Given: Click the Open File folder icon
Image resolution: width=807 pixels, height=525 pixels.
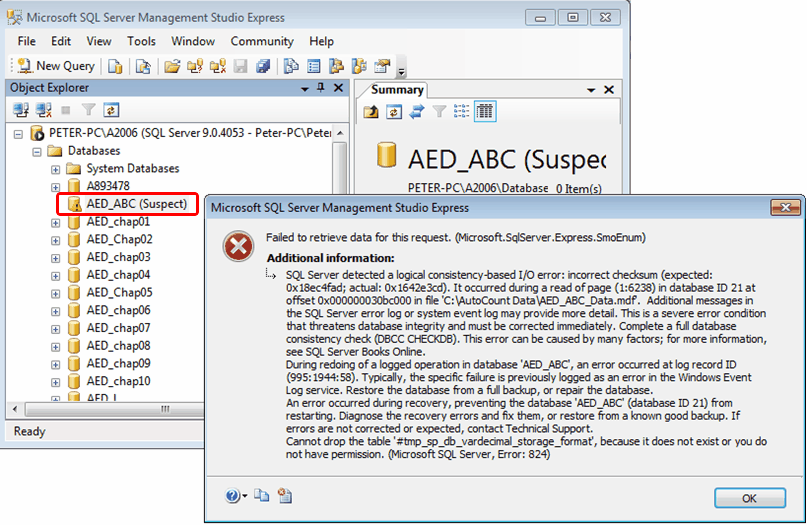Looking at the screenshot, I should [x=172, y=66].
